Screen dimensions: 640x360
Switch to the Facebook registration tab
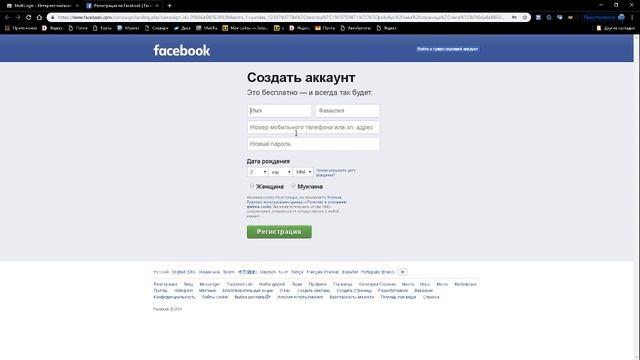[122, 6]
